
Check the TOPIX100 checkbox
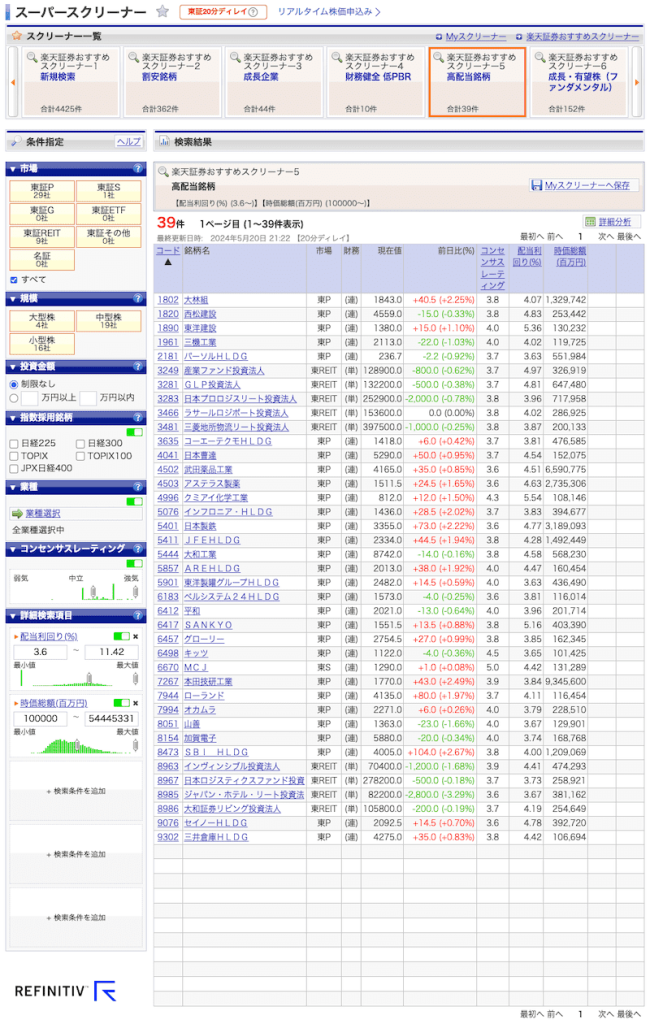pyautogui.click(x=80, y=456)
